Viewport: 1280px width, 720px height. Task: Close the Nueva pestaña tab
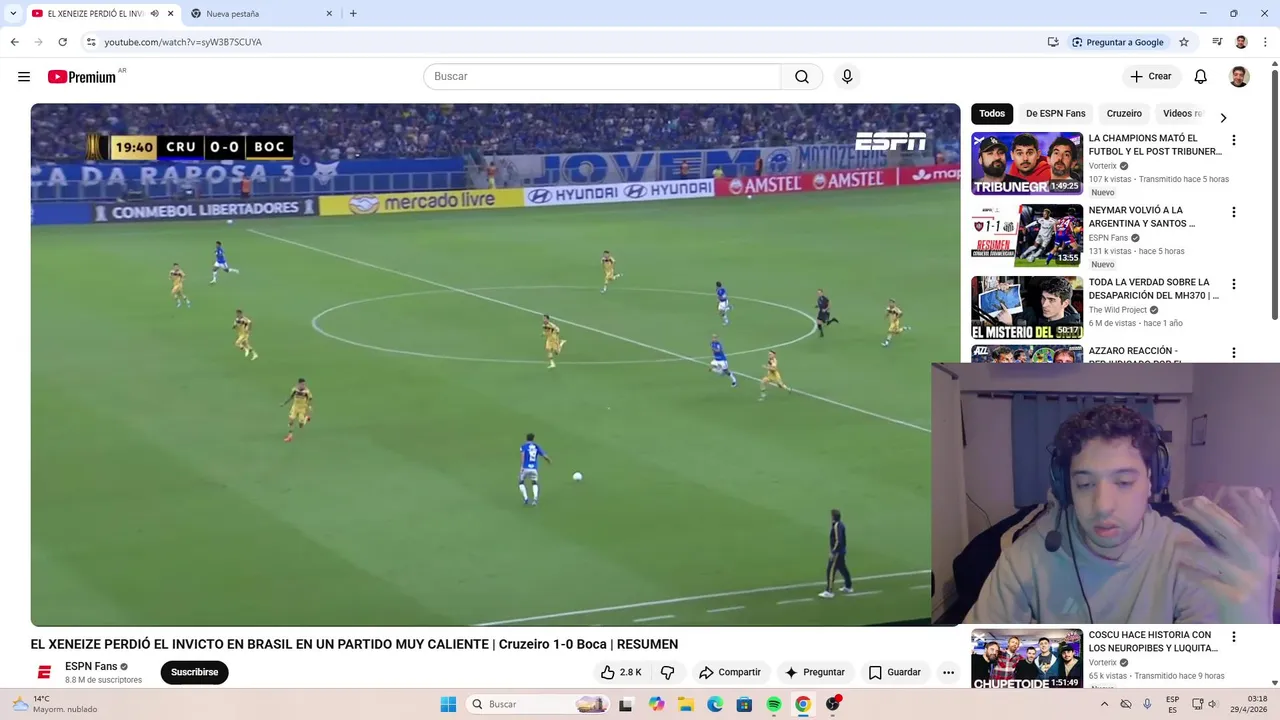pyautogui.click(x=329, y=13)
